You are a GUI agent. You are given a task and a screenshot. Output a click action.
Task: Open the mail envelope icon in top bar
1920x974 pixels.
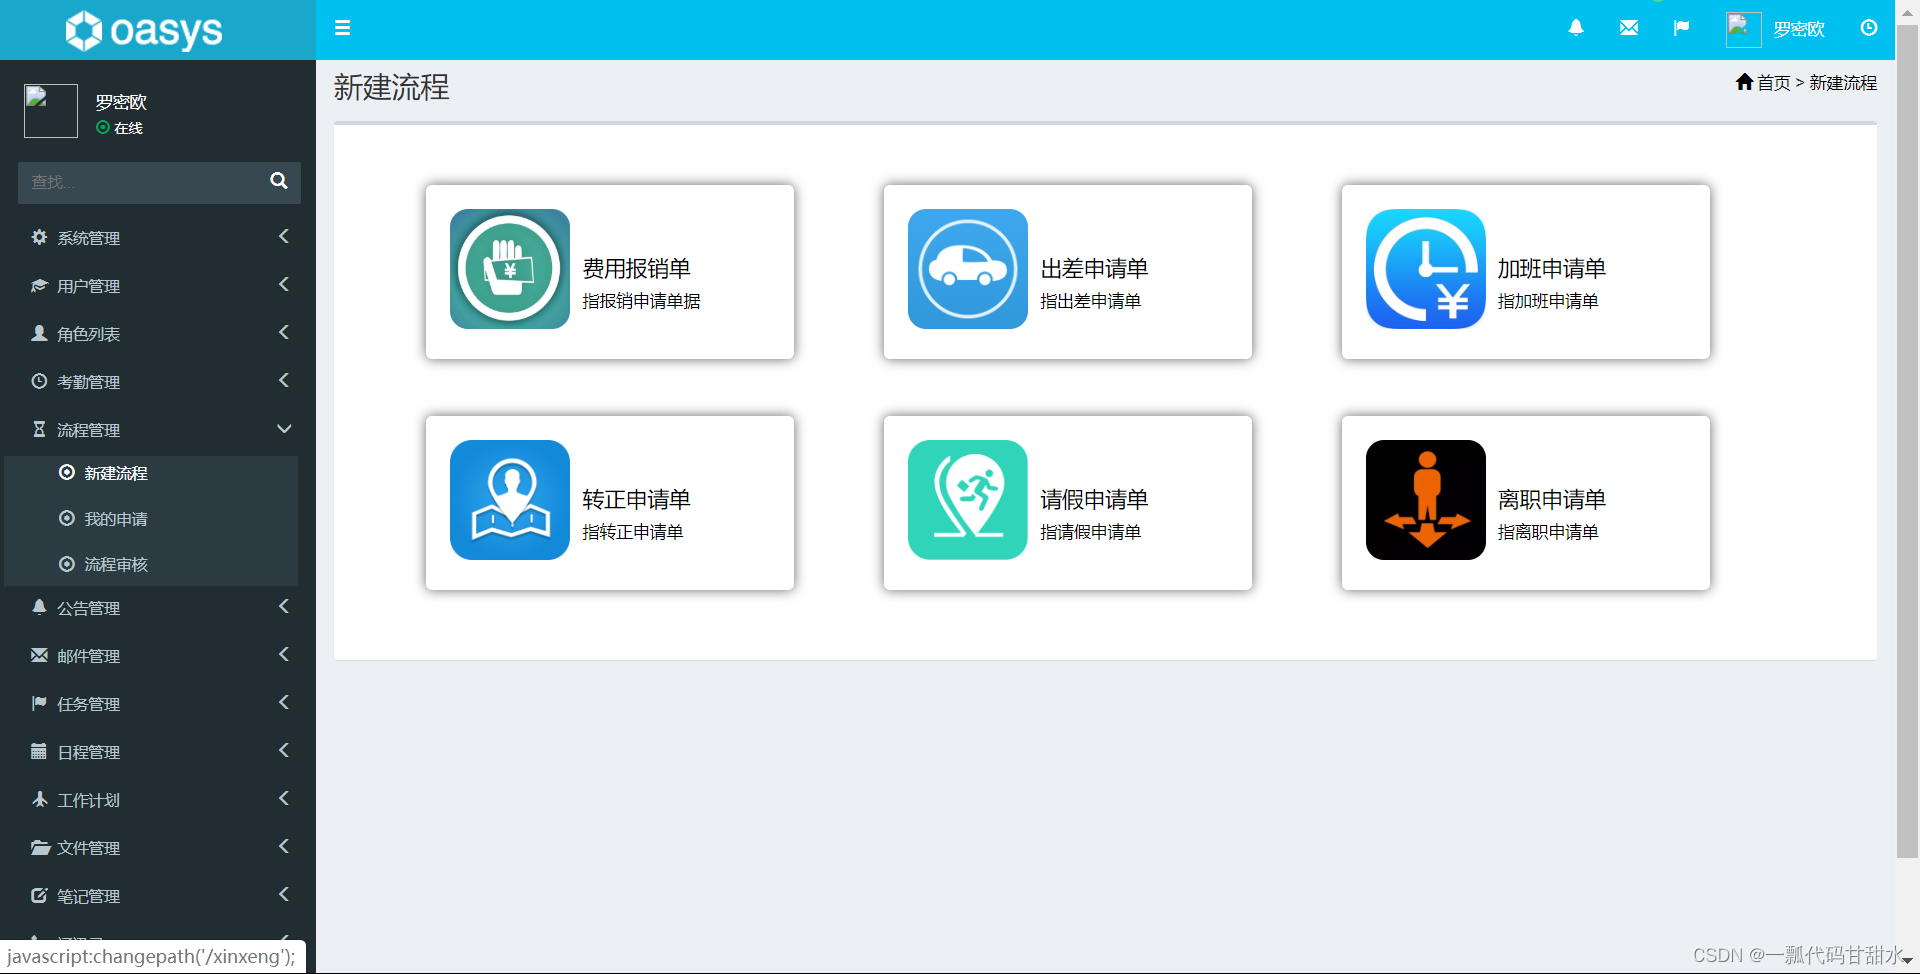click(x=1629, y=28)
